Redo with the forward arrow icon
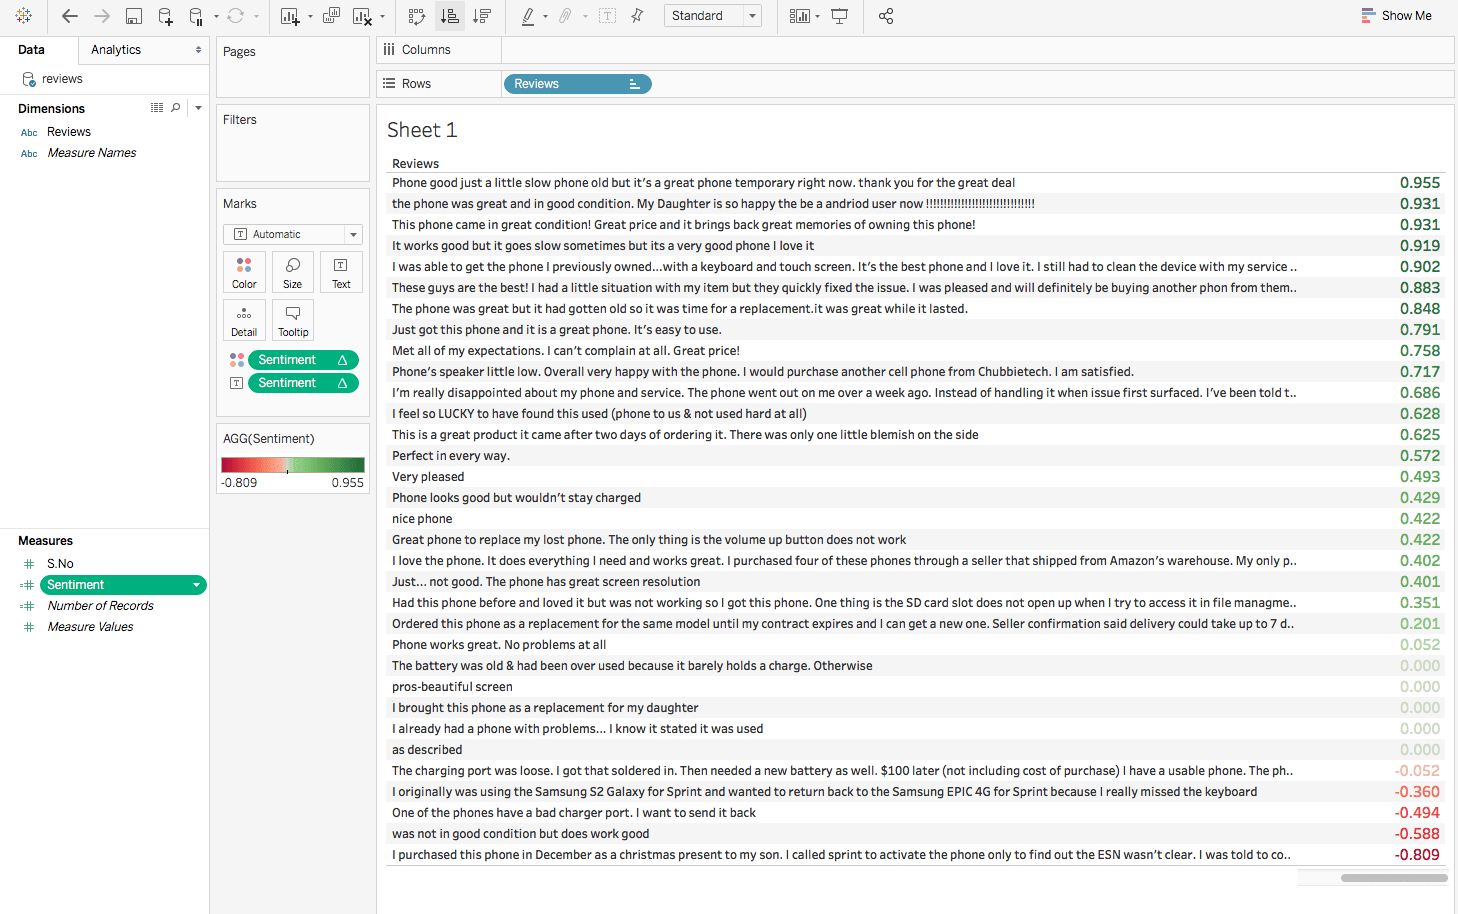This screenshot has height=914, width=1458. [x=101, y=16]
